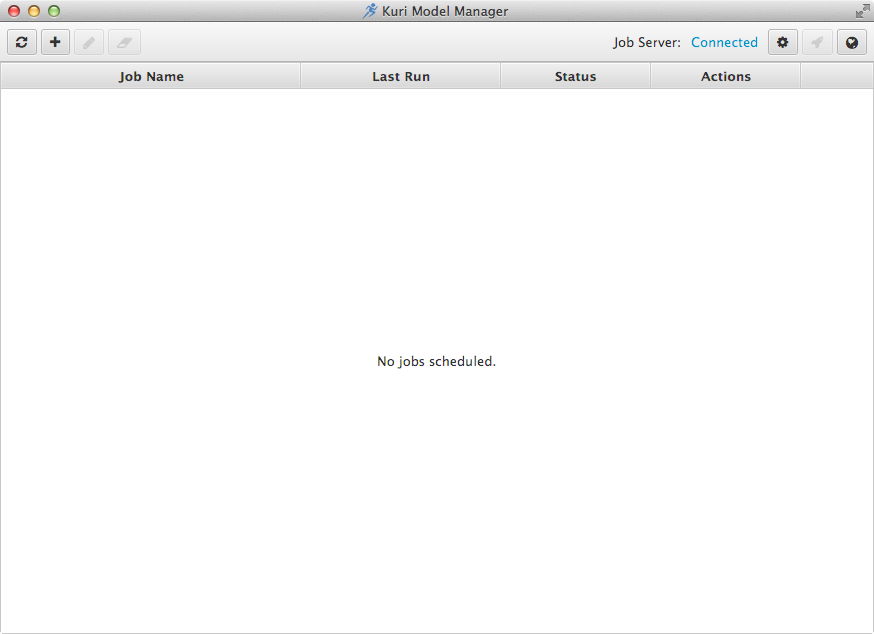Open the Connected job server link
This screenshot has width=874, height=634.
[x=724, y=42]
